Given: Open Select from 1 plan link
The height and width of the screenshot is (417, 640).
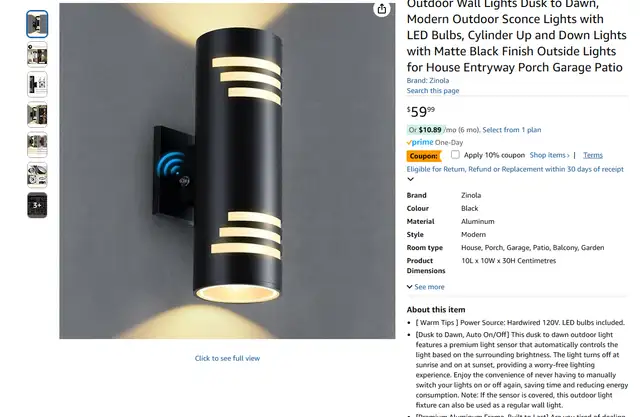Looking at the screenshot, I should 512,130.
